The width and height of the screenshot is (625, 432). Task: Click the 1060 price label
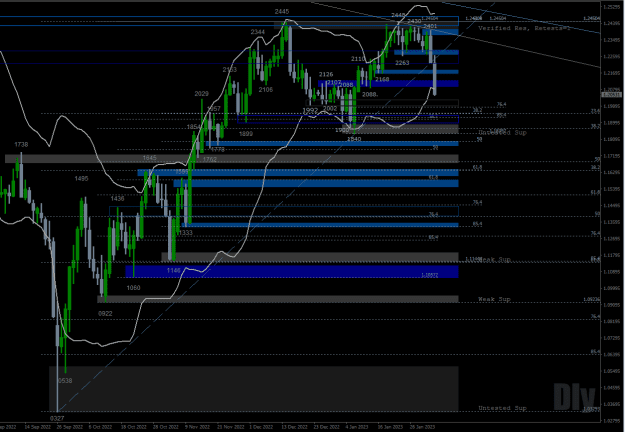point(133,287)
